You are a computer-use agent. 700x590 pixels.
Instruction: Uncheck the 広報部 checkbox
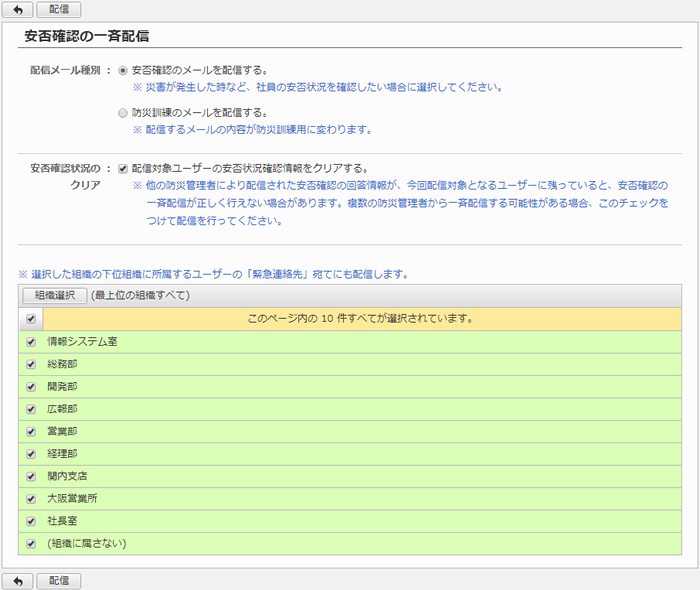tap(31, 409)
